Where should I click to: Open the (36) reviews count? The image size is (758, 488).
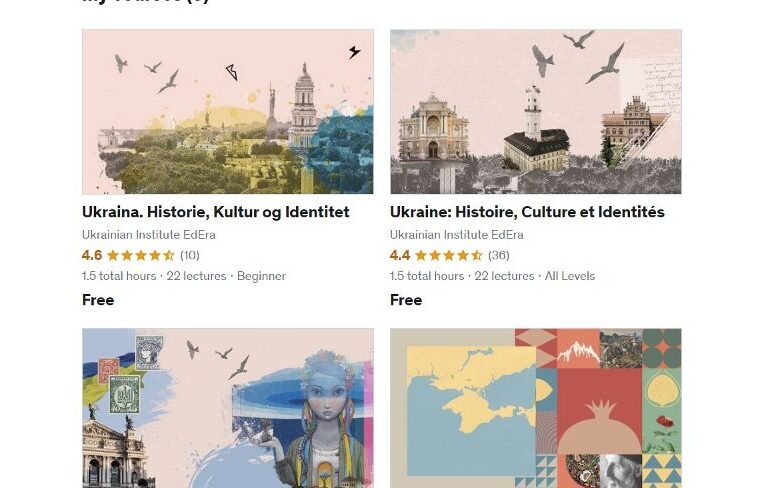click(498, 255)
